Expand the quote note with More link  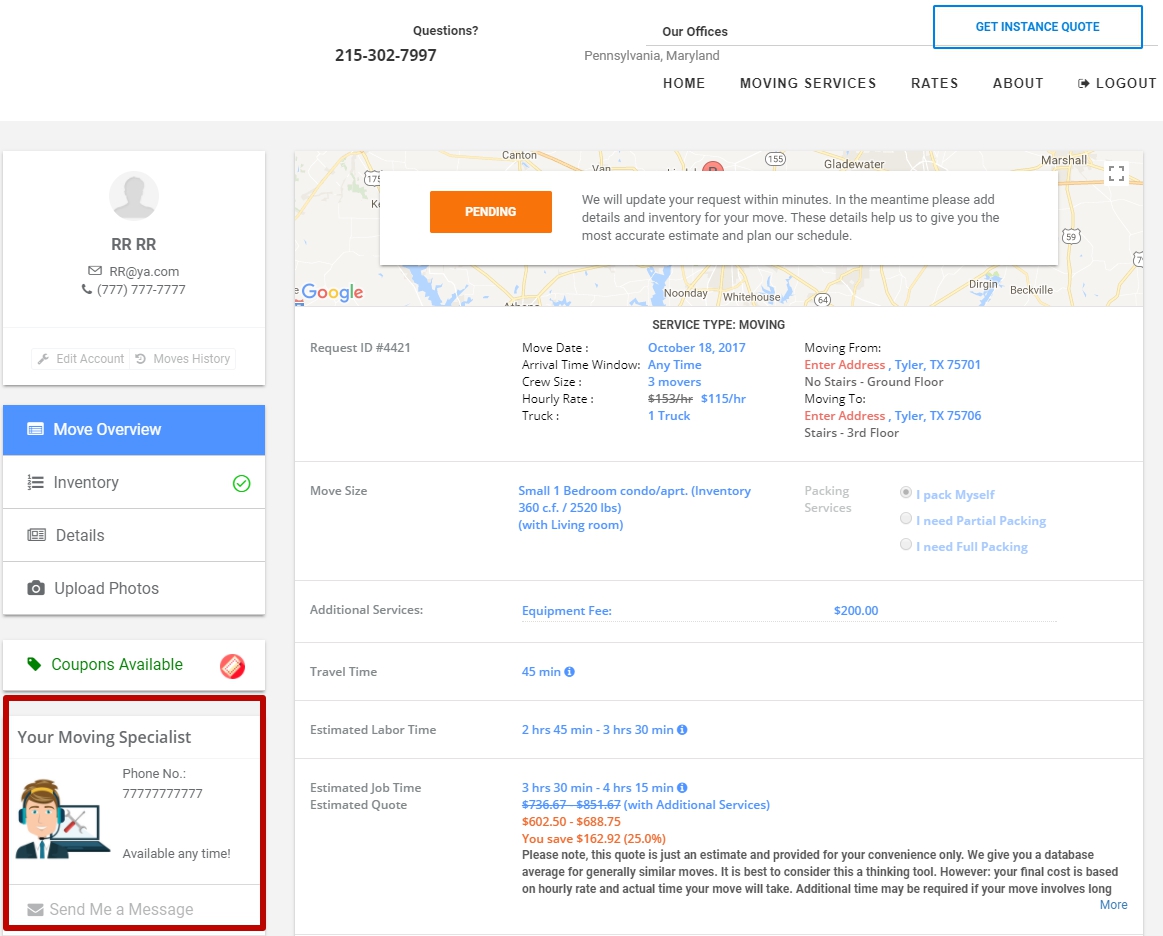pyautogui.click(x=1113, y=905)
